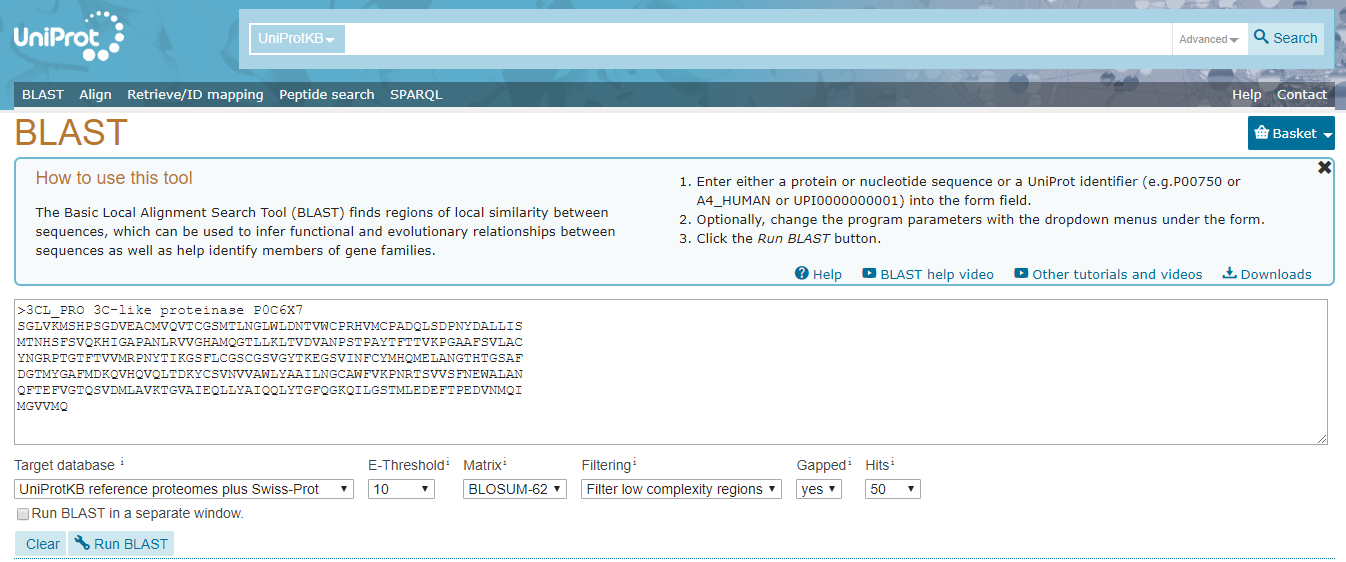Click the Search button

(x=1286, y=38)
